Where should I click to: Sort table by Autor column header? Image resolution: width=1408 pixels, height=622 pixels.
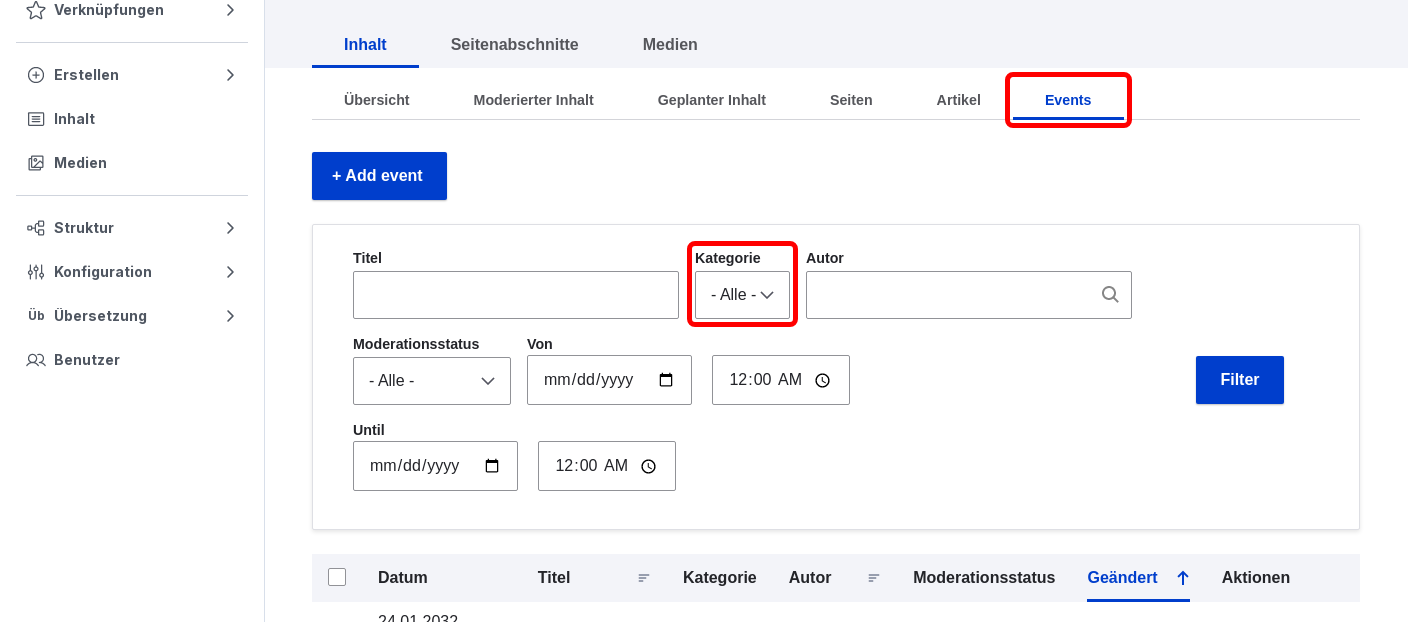(x=810, y=578)
